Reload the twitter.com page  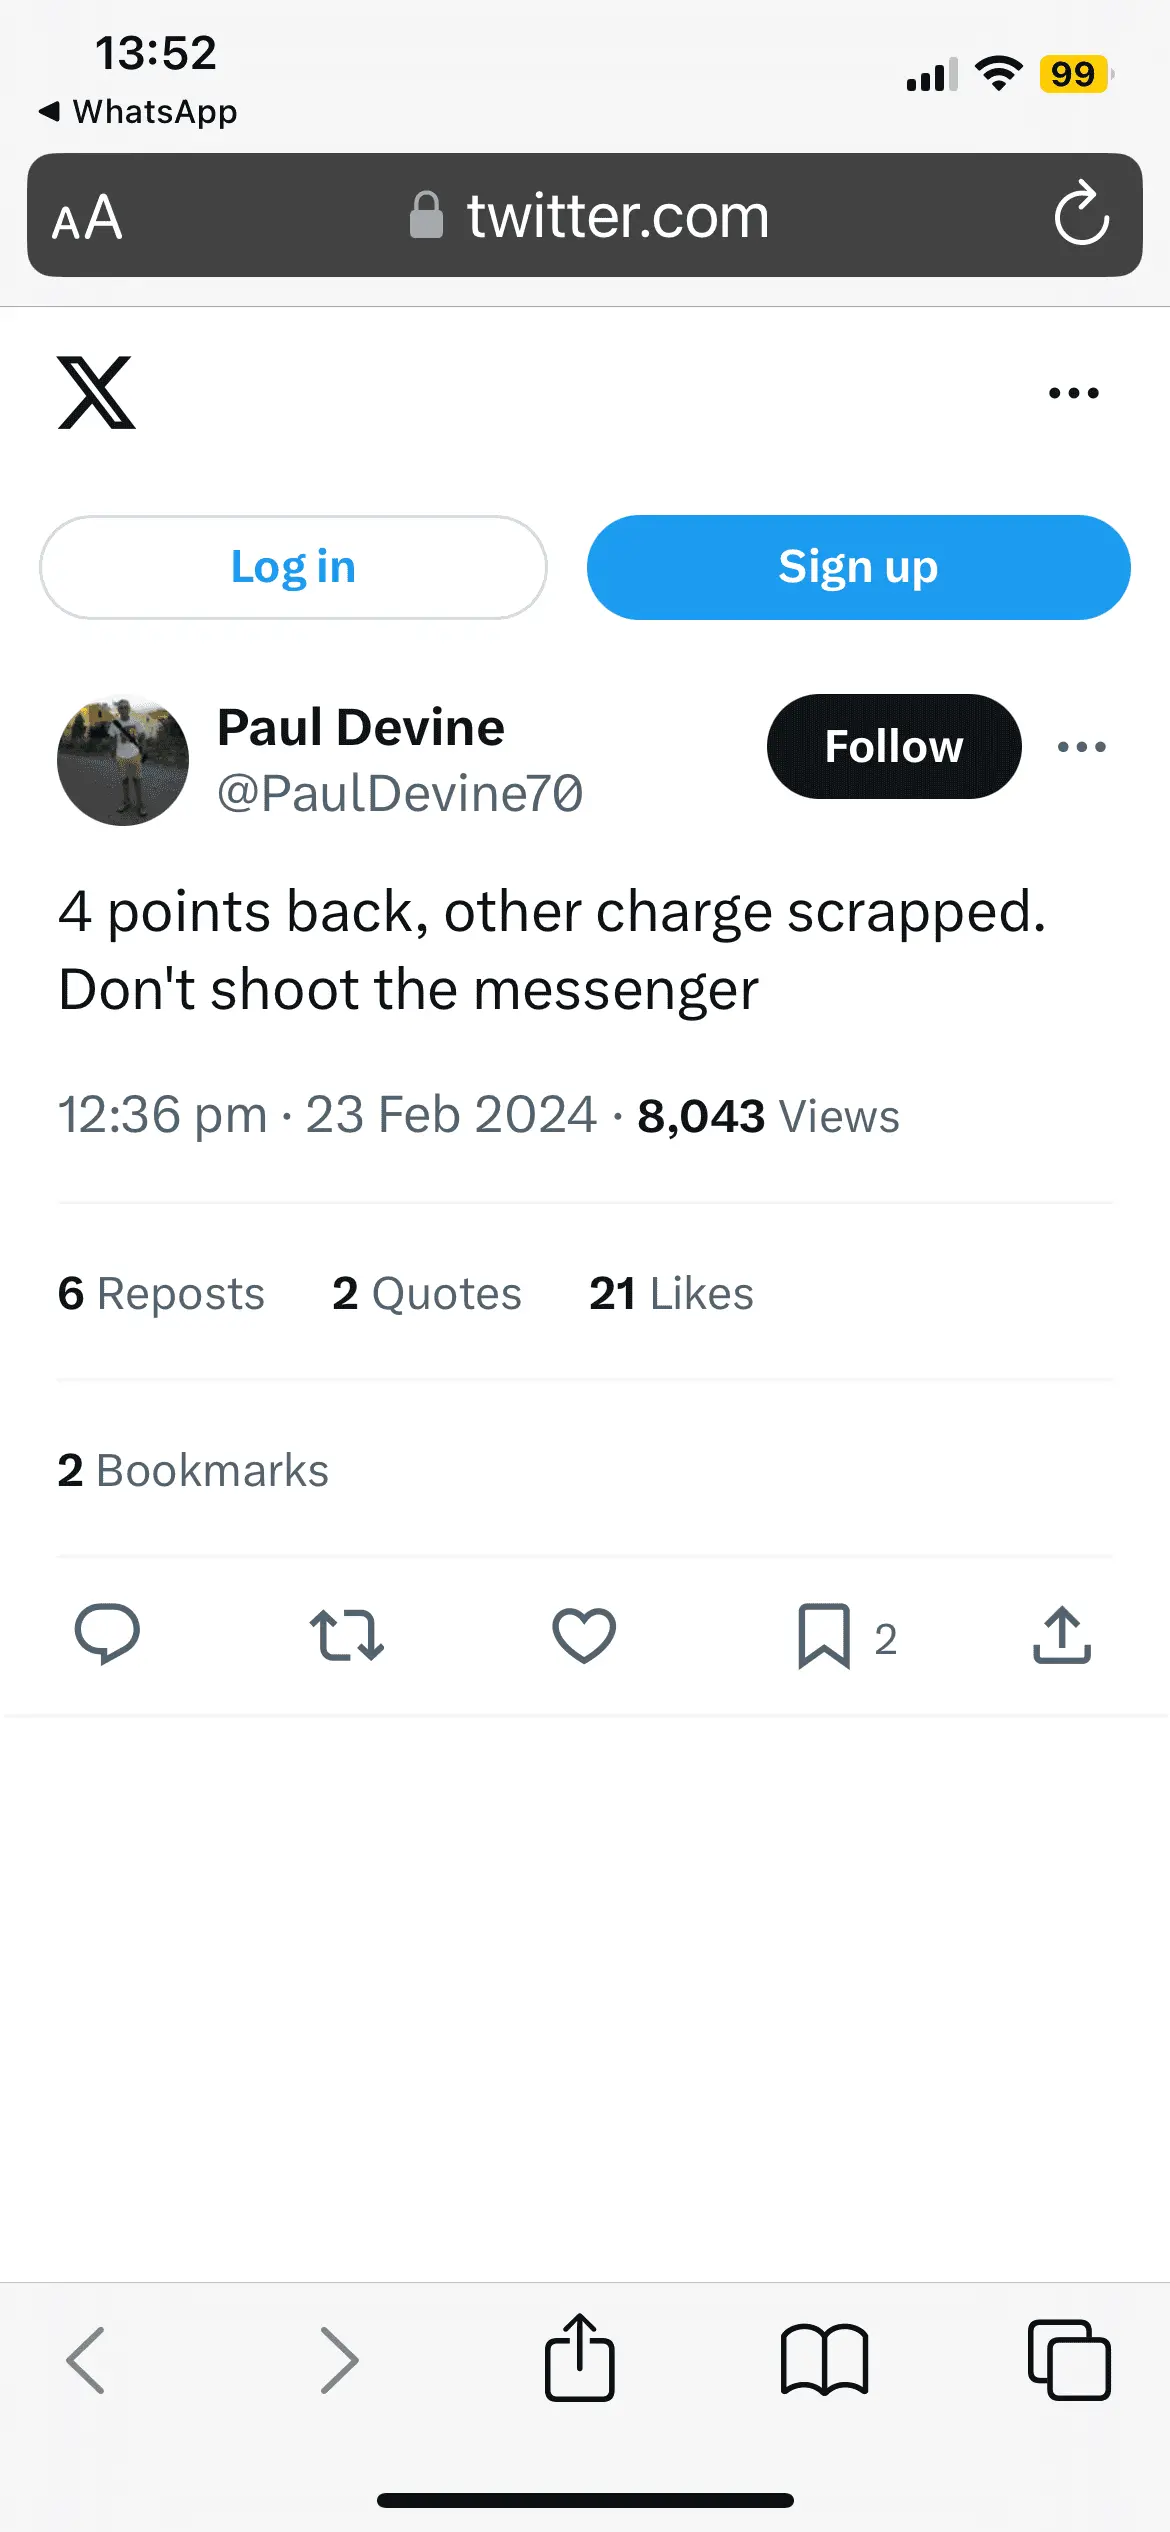point(1081,214)
